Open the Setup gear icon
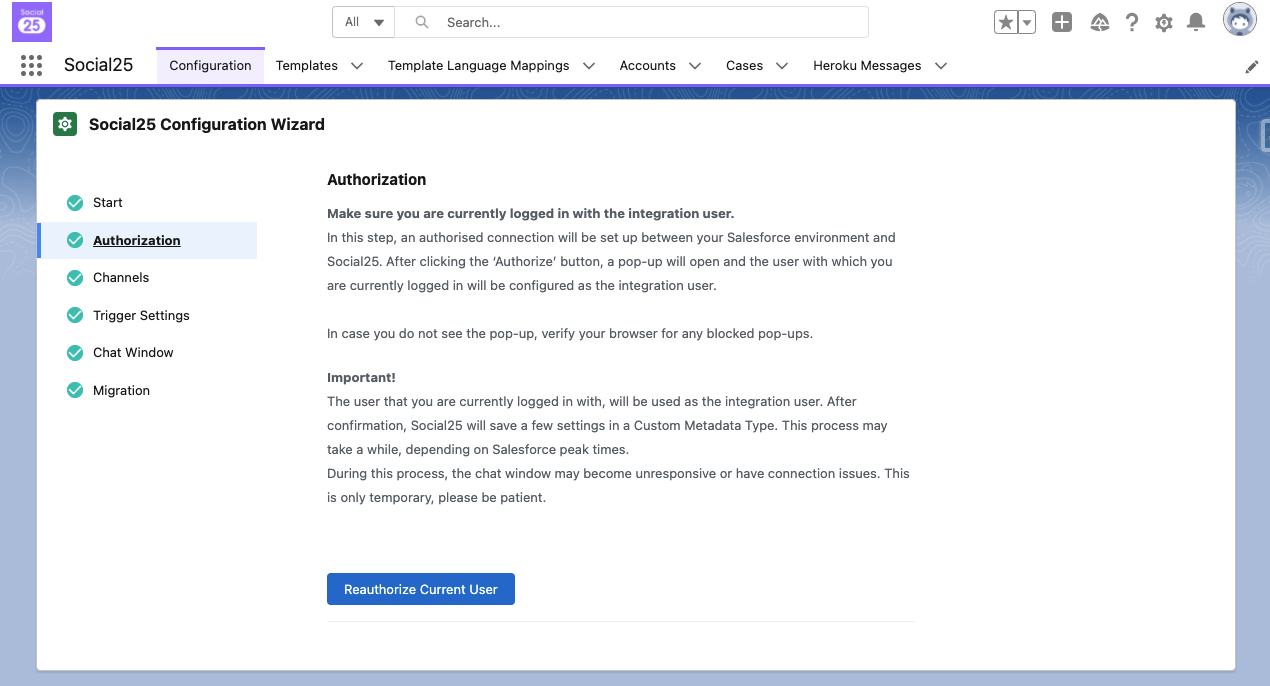The width and height of the screenshot is (1270, 686). pos(1163,22)
